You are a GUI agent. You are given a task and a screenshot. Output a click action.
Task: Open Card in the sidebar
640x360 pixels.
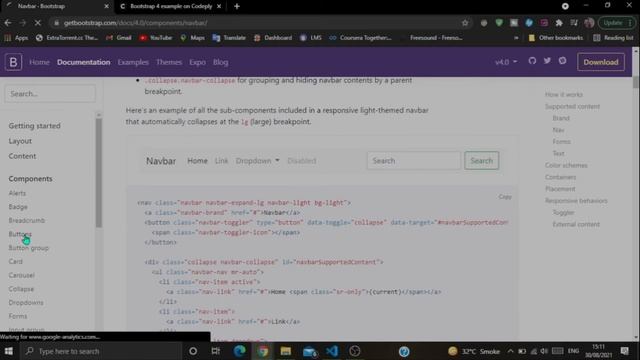(16, 261)
